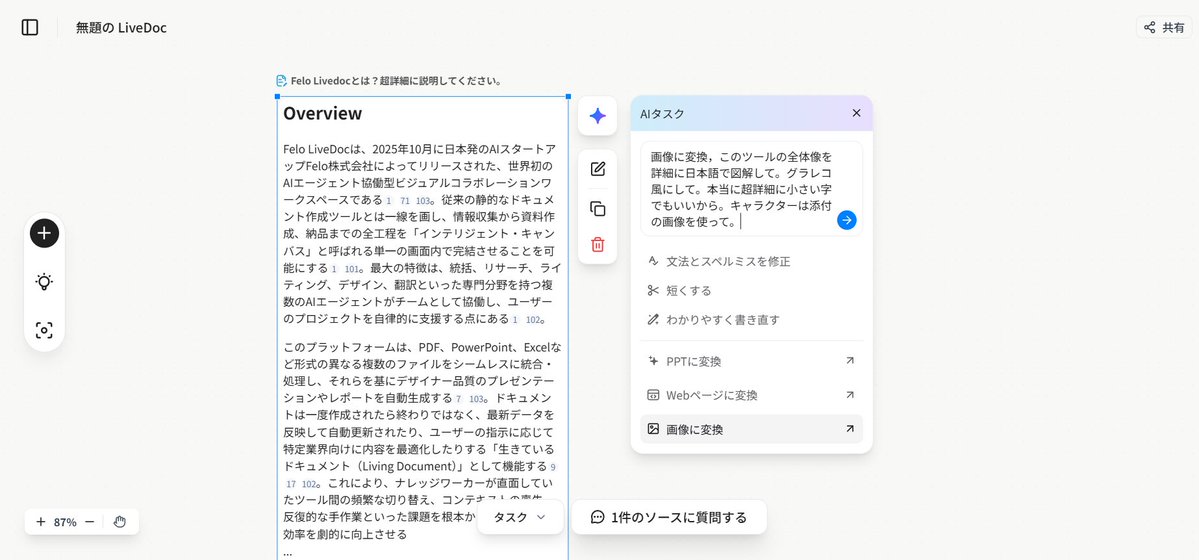Select the Overview heading
This screenshot has width=1199, height=560.
323,113
